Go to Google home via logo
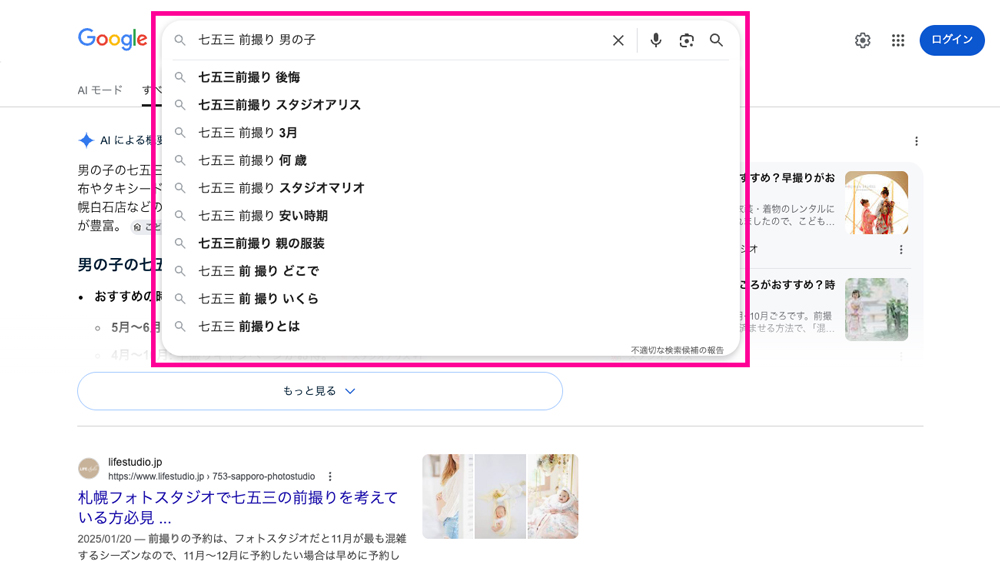The image size is (1000, 563). coord(112,39)
